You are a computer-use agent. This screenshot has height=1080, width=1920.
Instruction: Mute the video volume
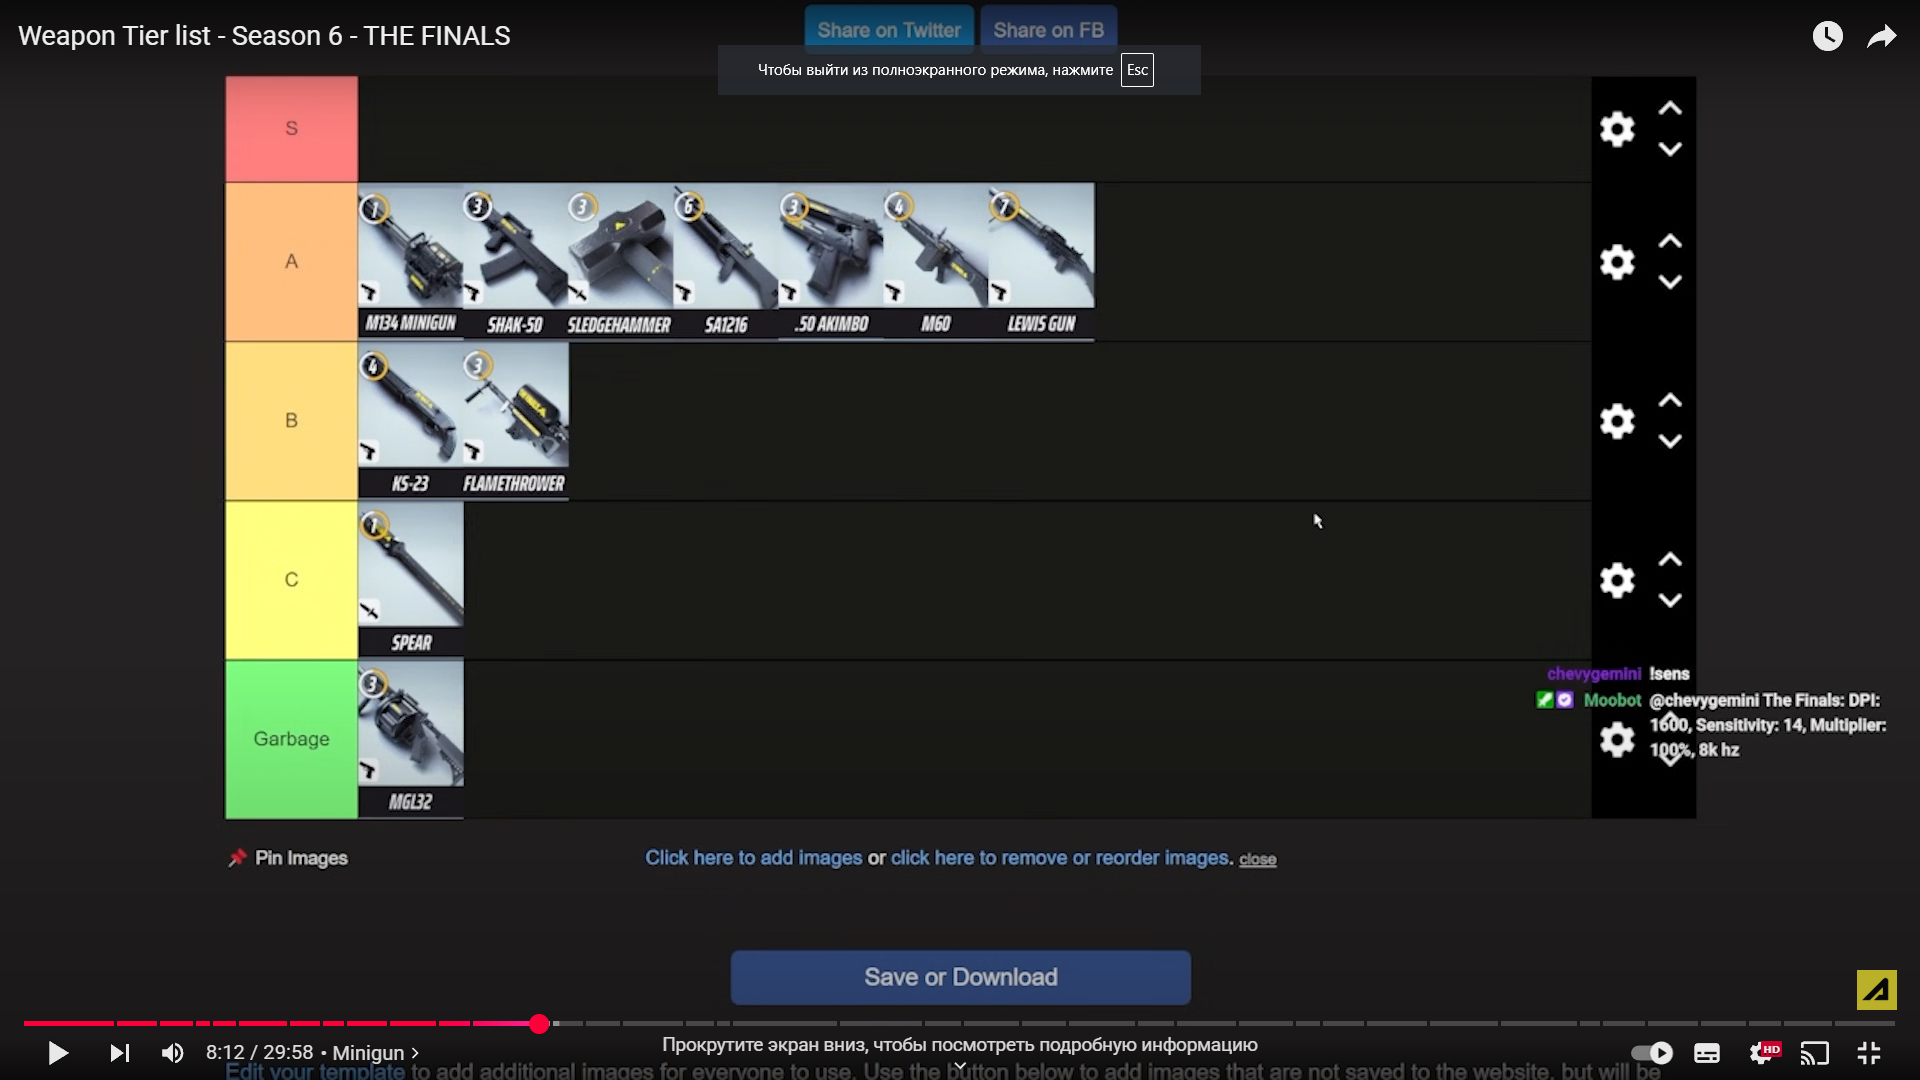click(x=173, y=1053)
